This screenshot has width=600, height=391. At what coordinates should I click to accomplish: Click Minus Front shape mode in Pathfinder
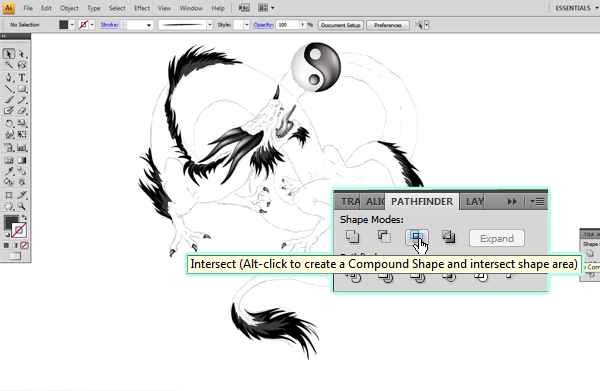[x=384, y=237]
